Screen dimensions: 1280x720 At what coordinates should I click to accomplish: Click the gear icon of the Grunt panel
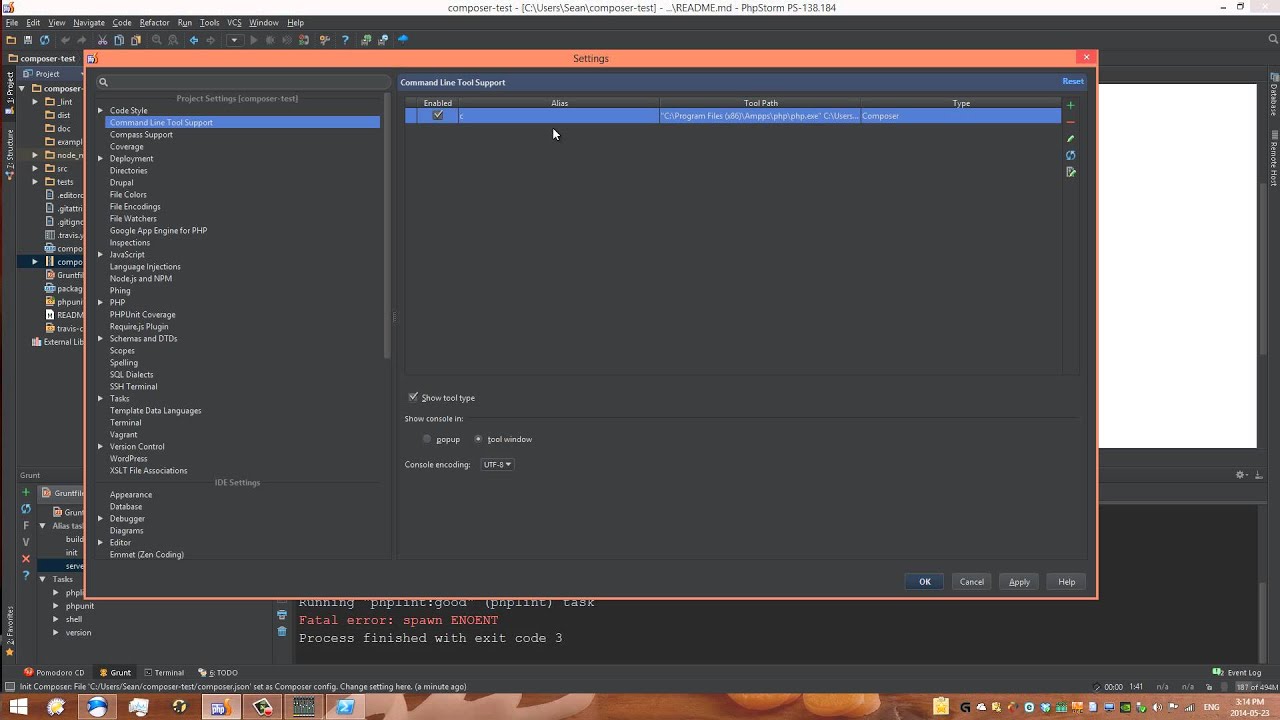pyautogui.click(x=1241, y=475)
